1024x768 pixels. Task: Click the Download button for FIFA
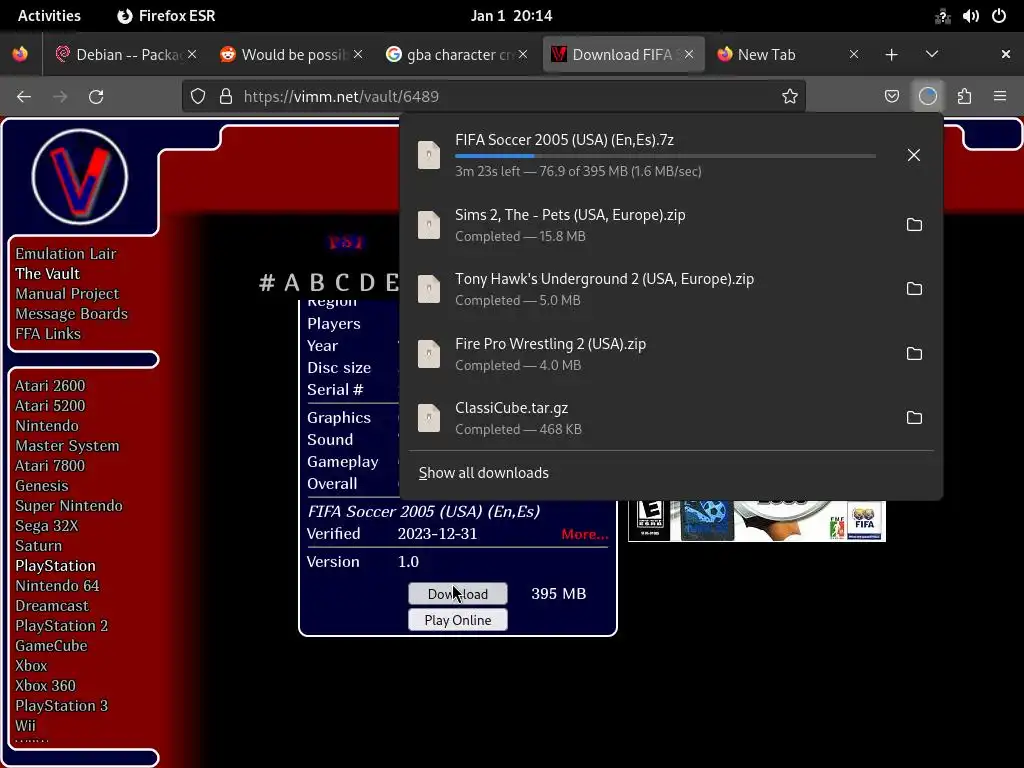(x=458, y=594)
